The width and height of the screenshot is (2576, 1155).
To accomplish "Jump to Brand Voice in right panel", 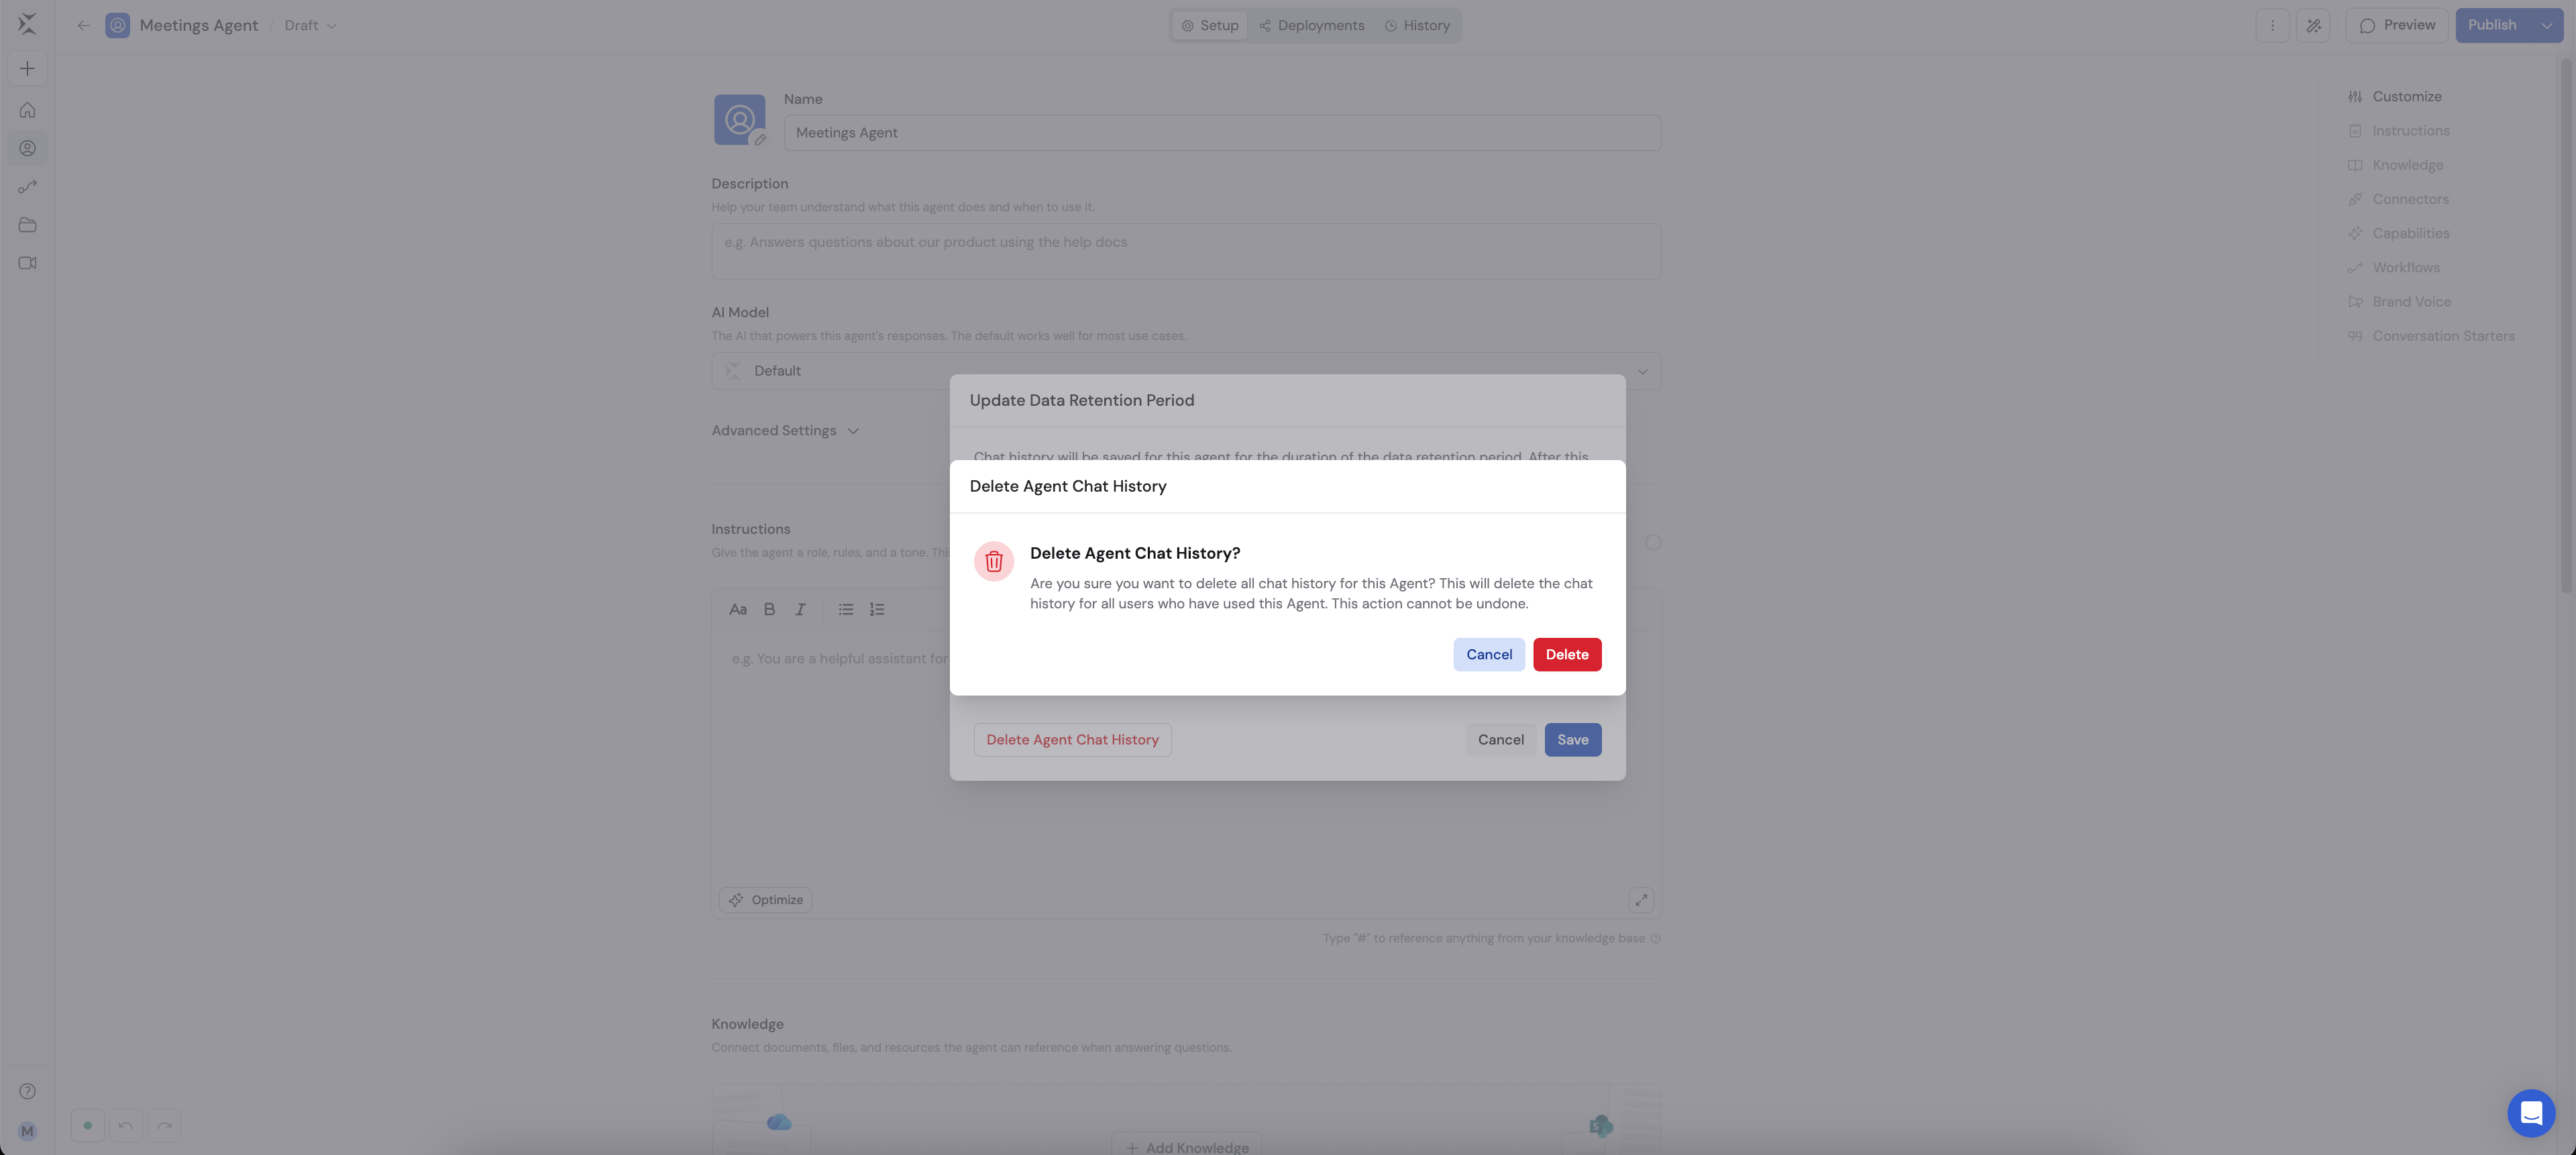I will [x=2399, y=302].
